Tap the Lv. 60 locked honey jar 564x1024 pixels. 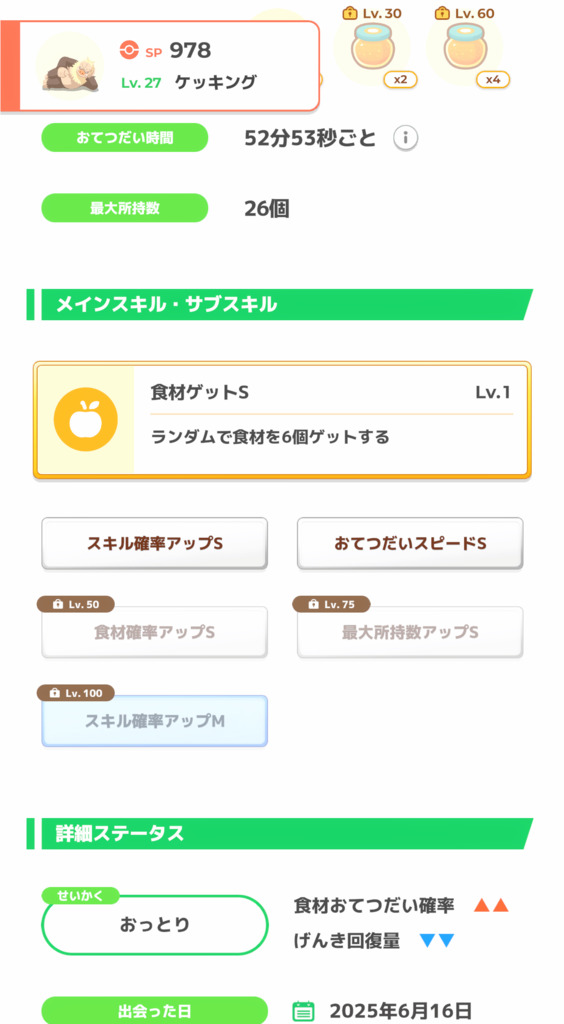click(464, 48)
